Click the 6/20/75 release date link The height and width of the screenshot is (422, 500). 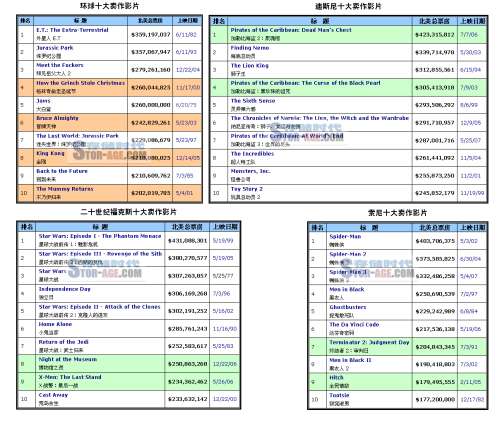click(186, 105)
